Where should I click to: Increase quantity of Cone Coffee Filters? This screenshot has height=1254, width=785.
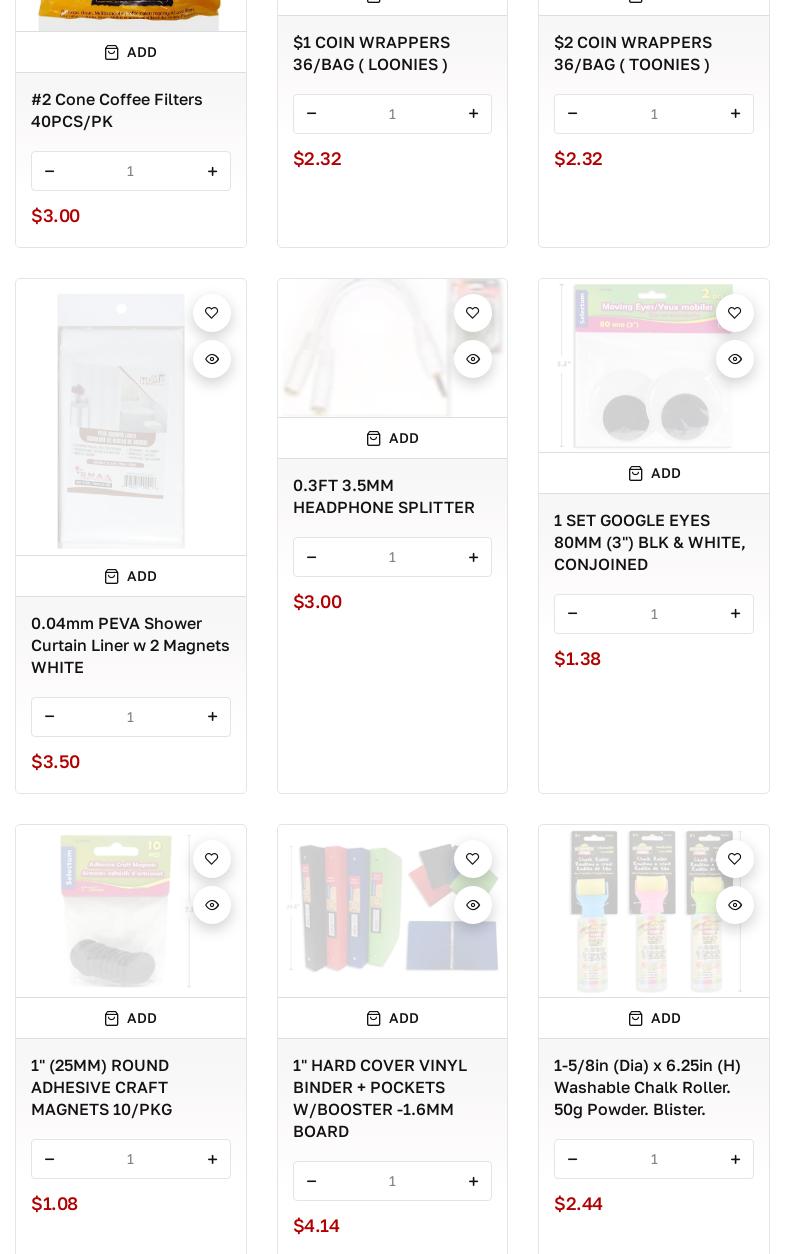pyautogui.click(x=212, y=171)
